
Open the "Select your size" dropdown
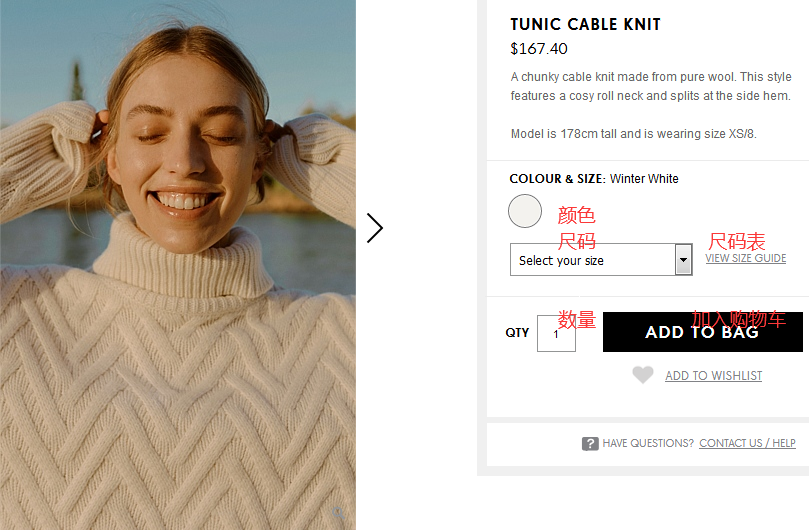(592, 260)
